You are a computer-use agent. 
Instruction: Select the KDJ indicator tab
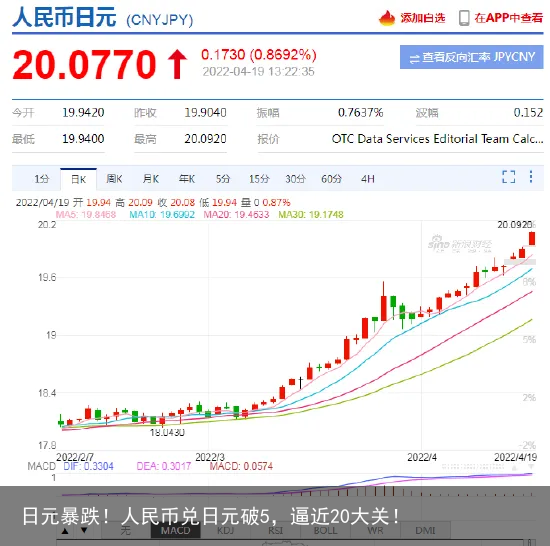(x=225, y=530)
